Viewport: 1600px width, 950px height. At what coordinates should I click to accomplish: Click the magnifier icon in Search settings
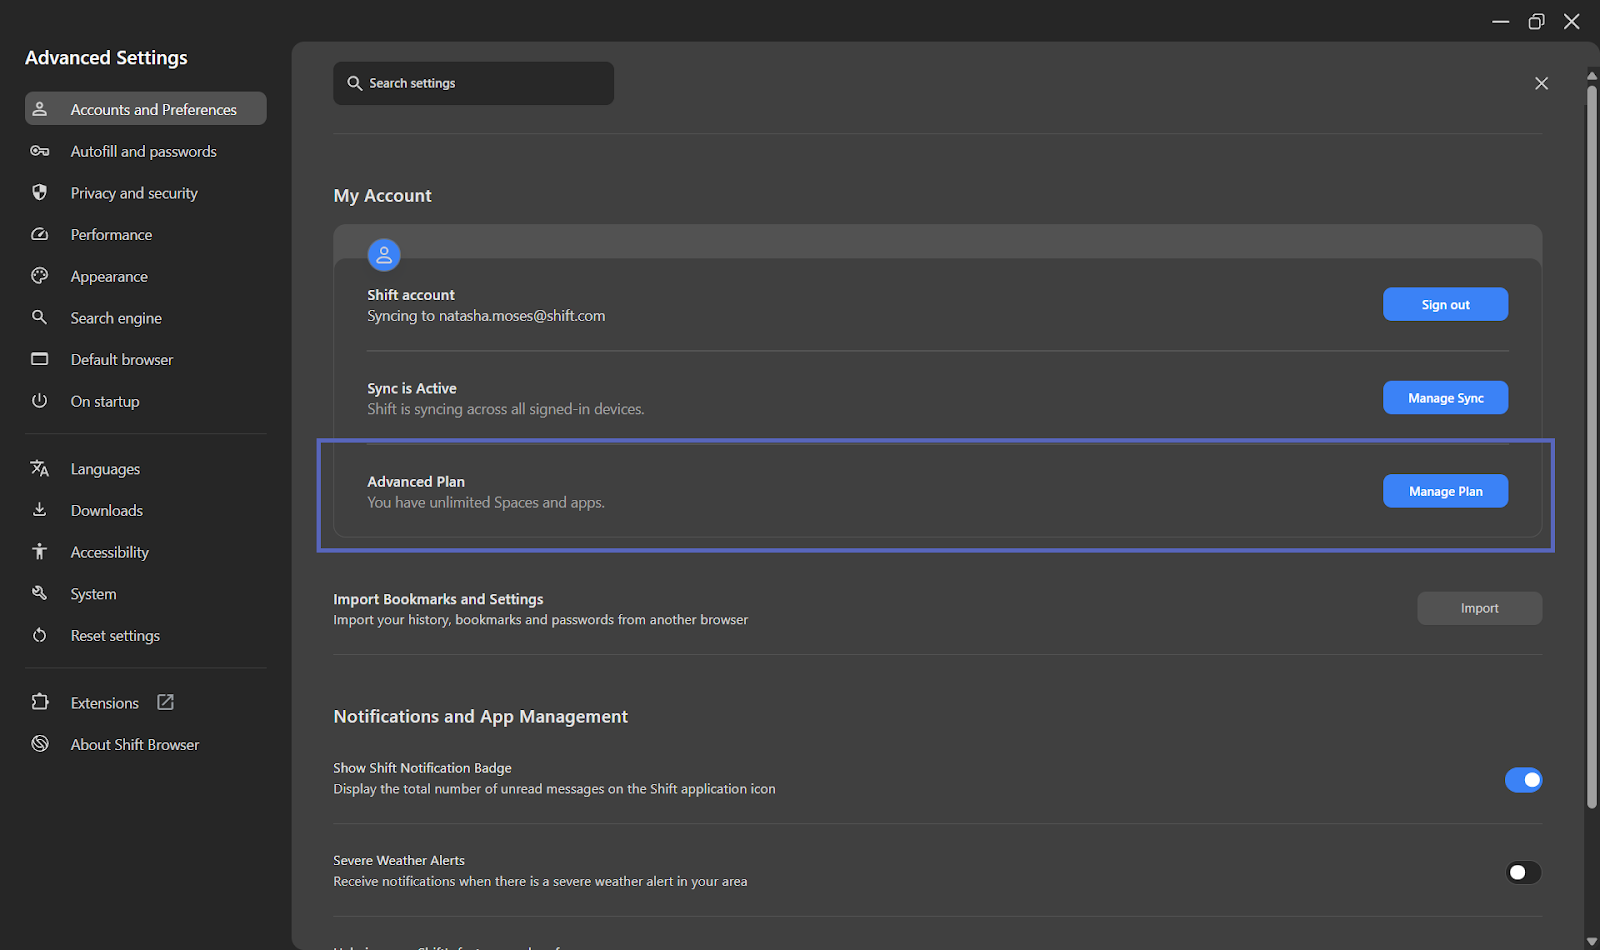coord(354,83)
